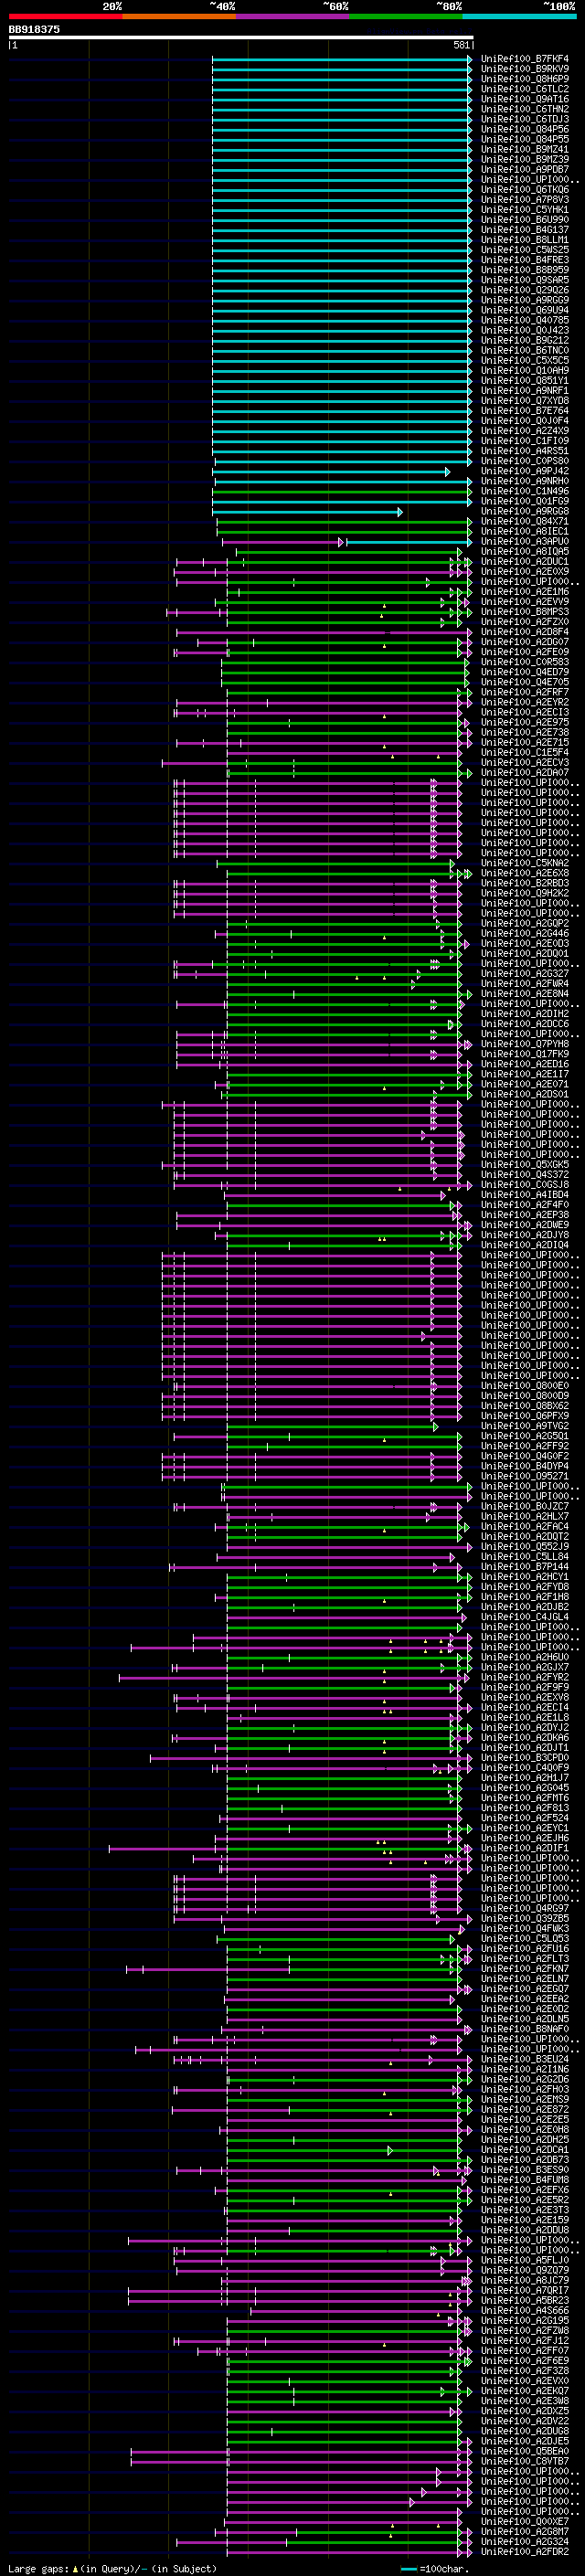This screenshot has width=585, height=2576.
Task: Click the label UniRef100_A2DUC1
Action: pyautogui.click(x=525, y=561)
